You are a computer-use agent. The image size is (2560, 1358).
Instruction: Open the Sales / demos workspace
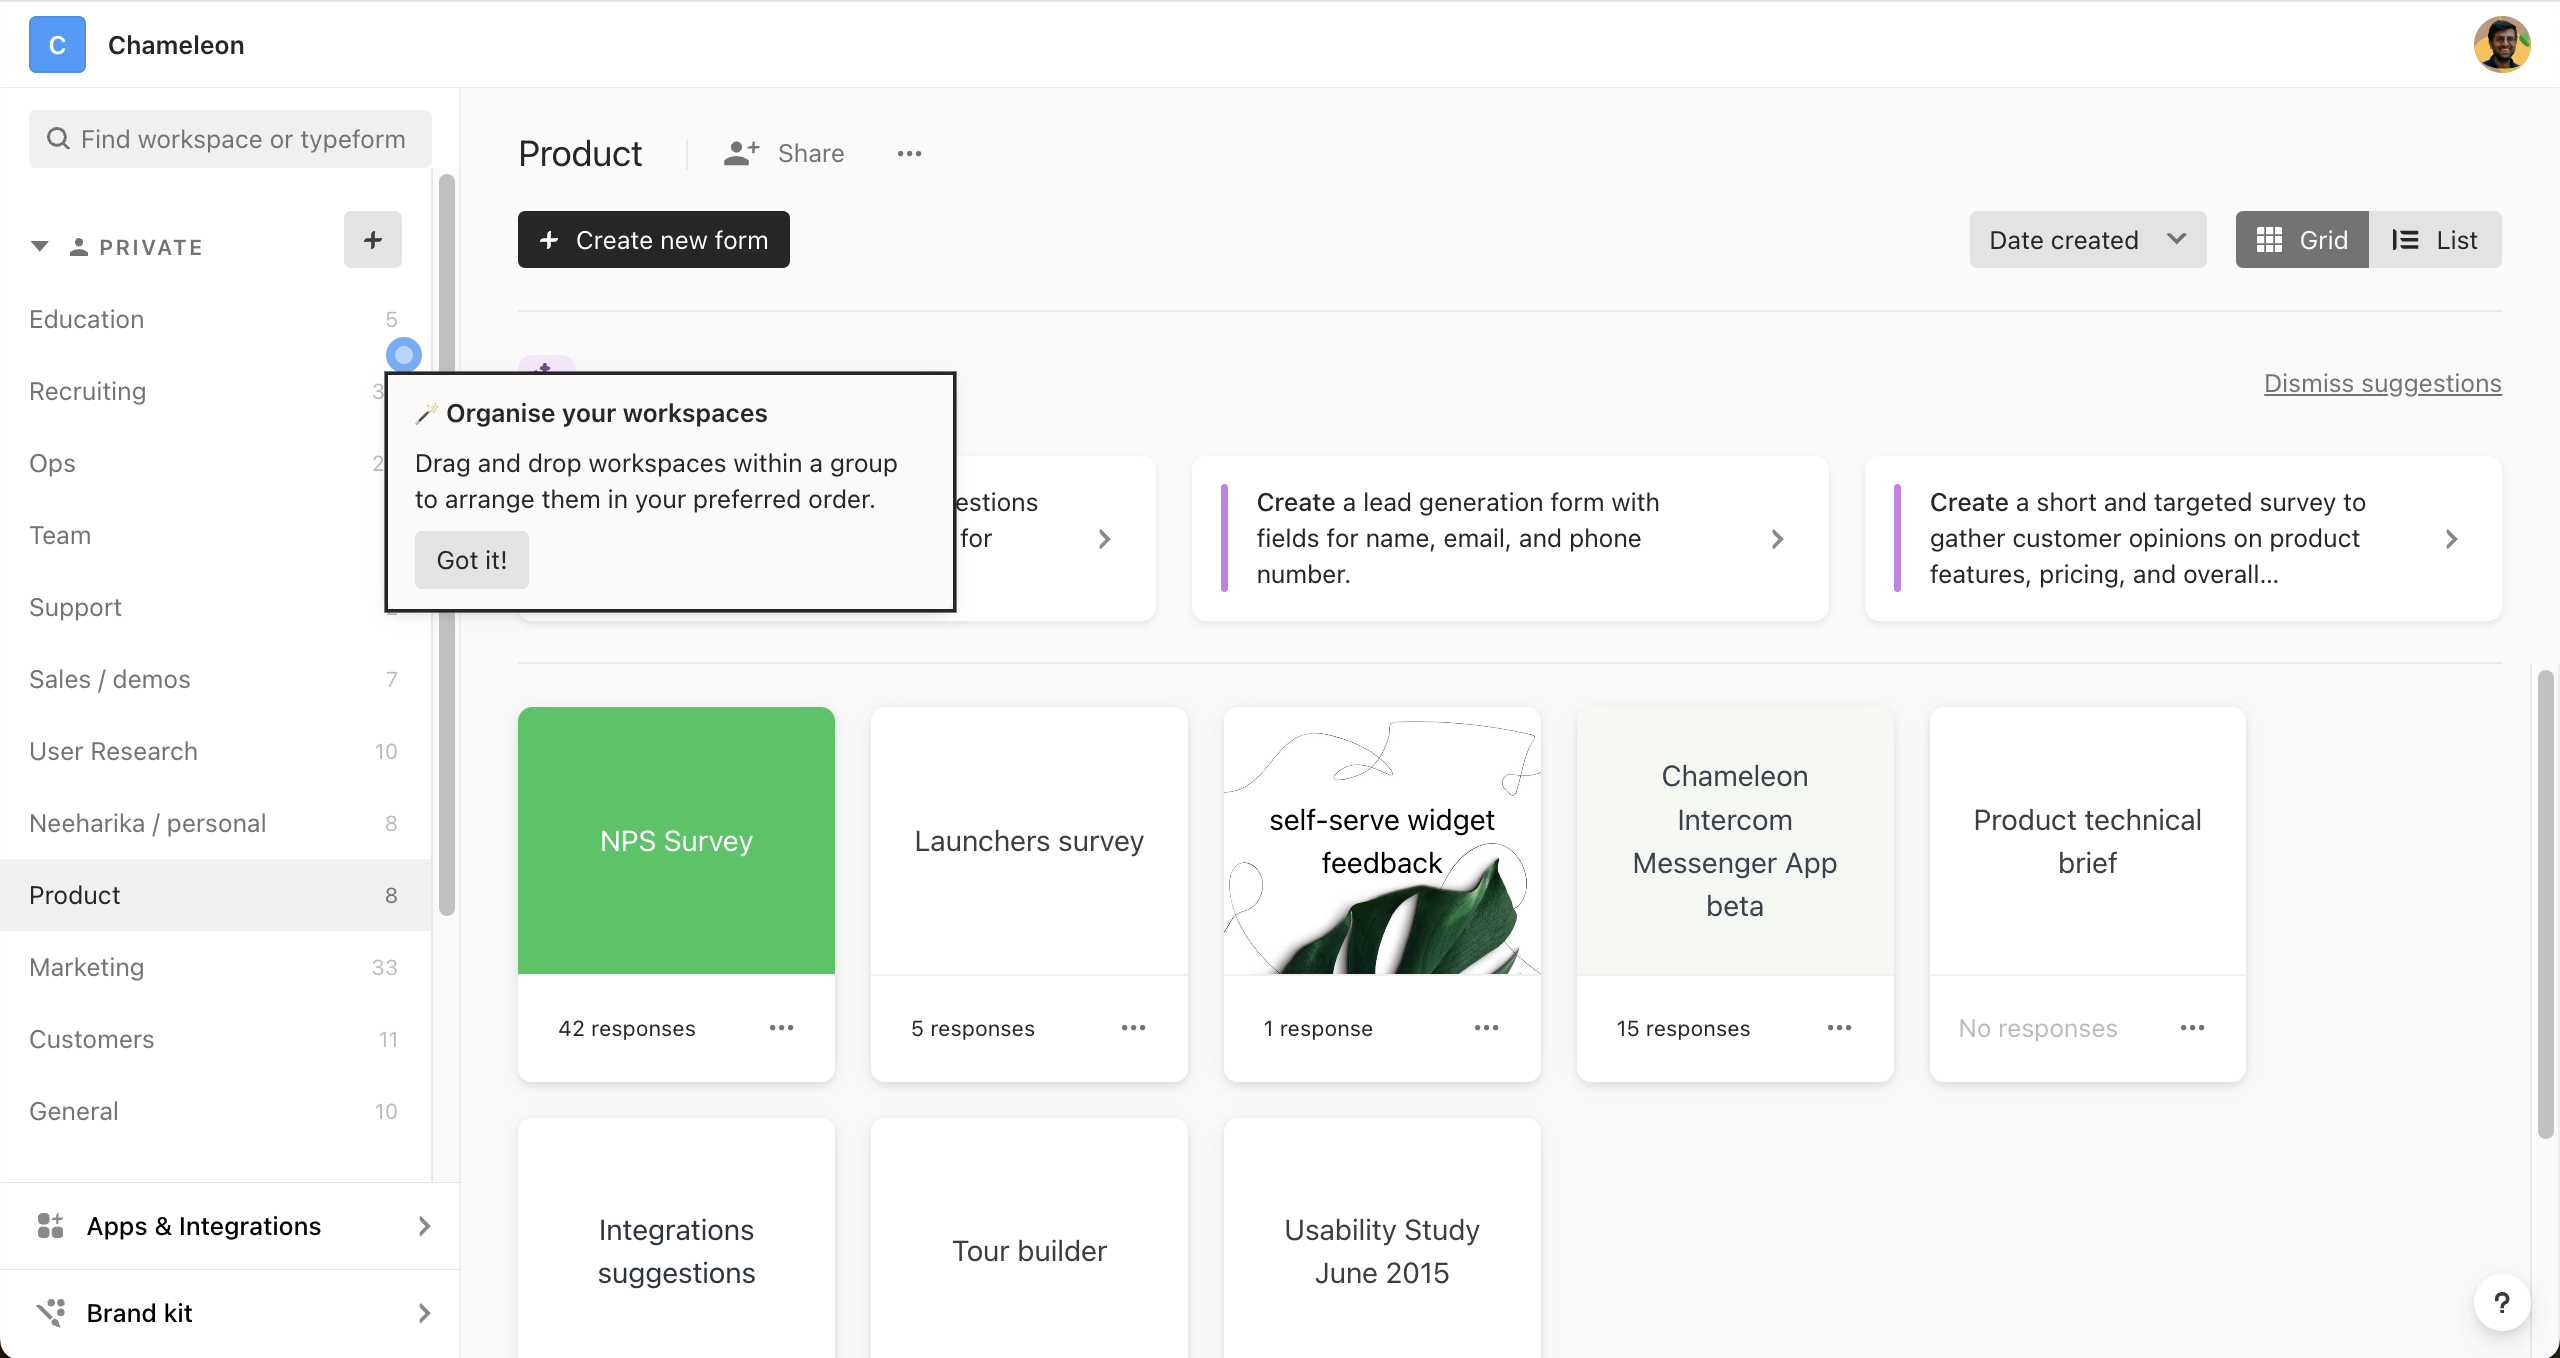pyautogui.click(x=215, y=679)
